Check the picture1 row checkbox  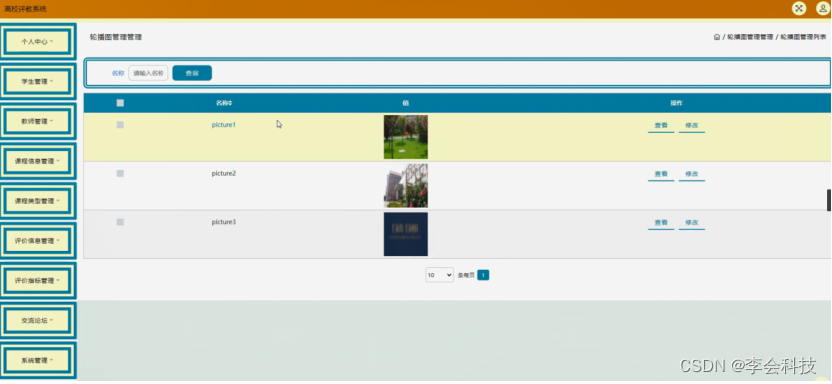point(120,125)
